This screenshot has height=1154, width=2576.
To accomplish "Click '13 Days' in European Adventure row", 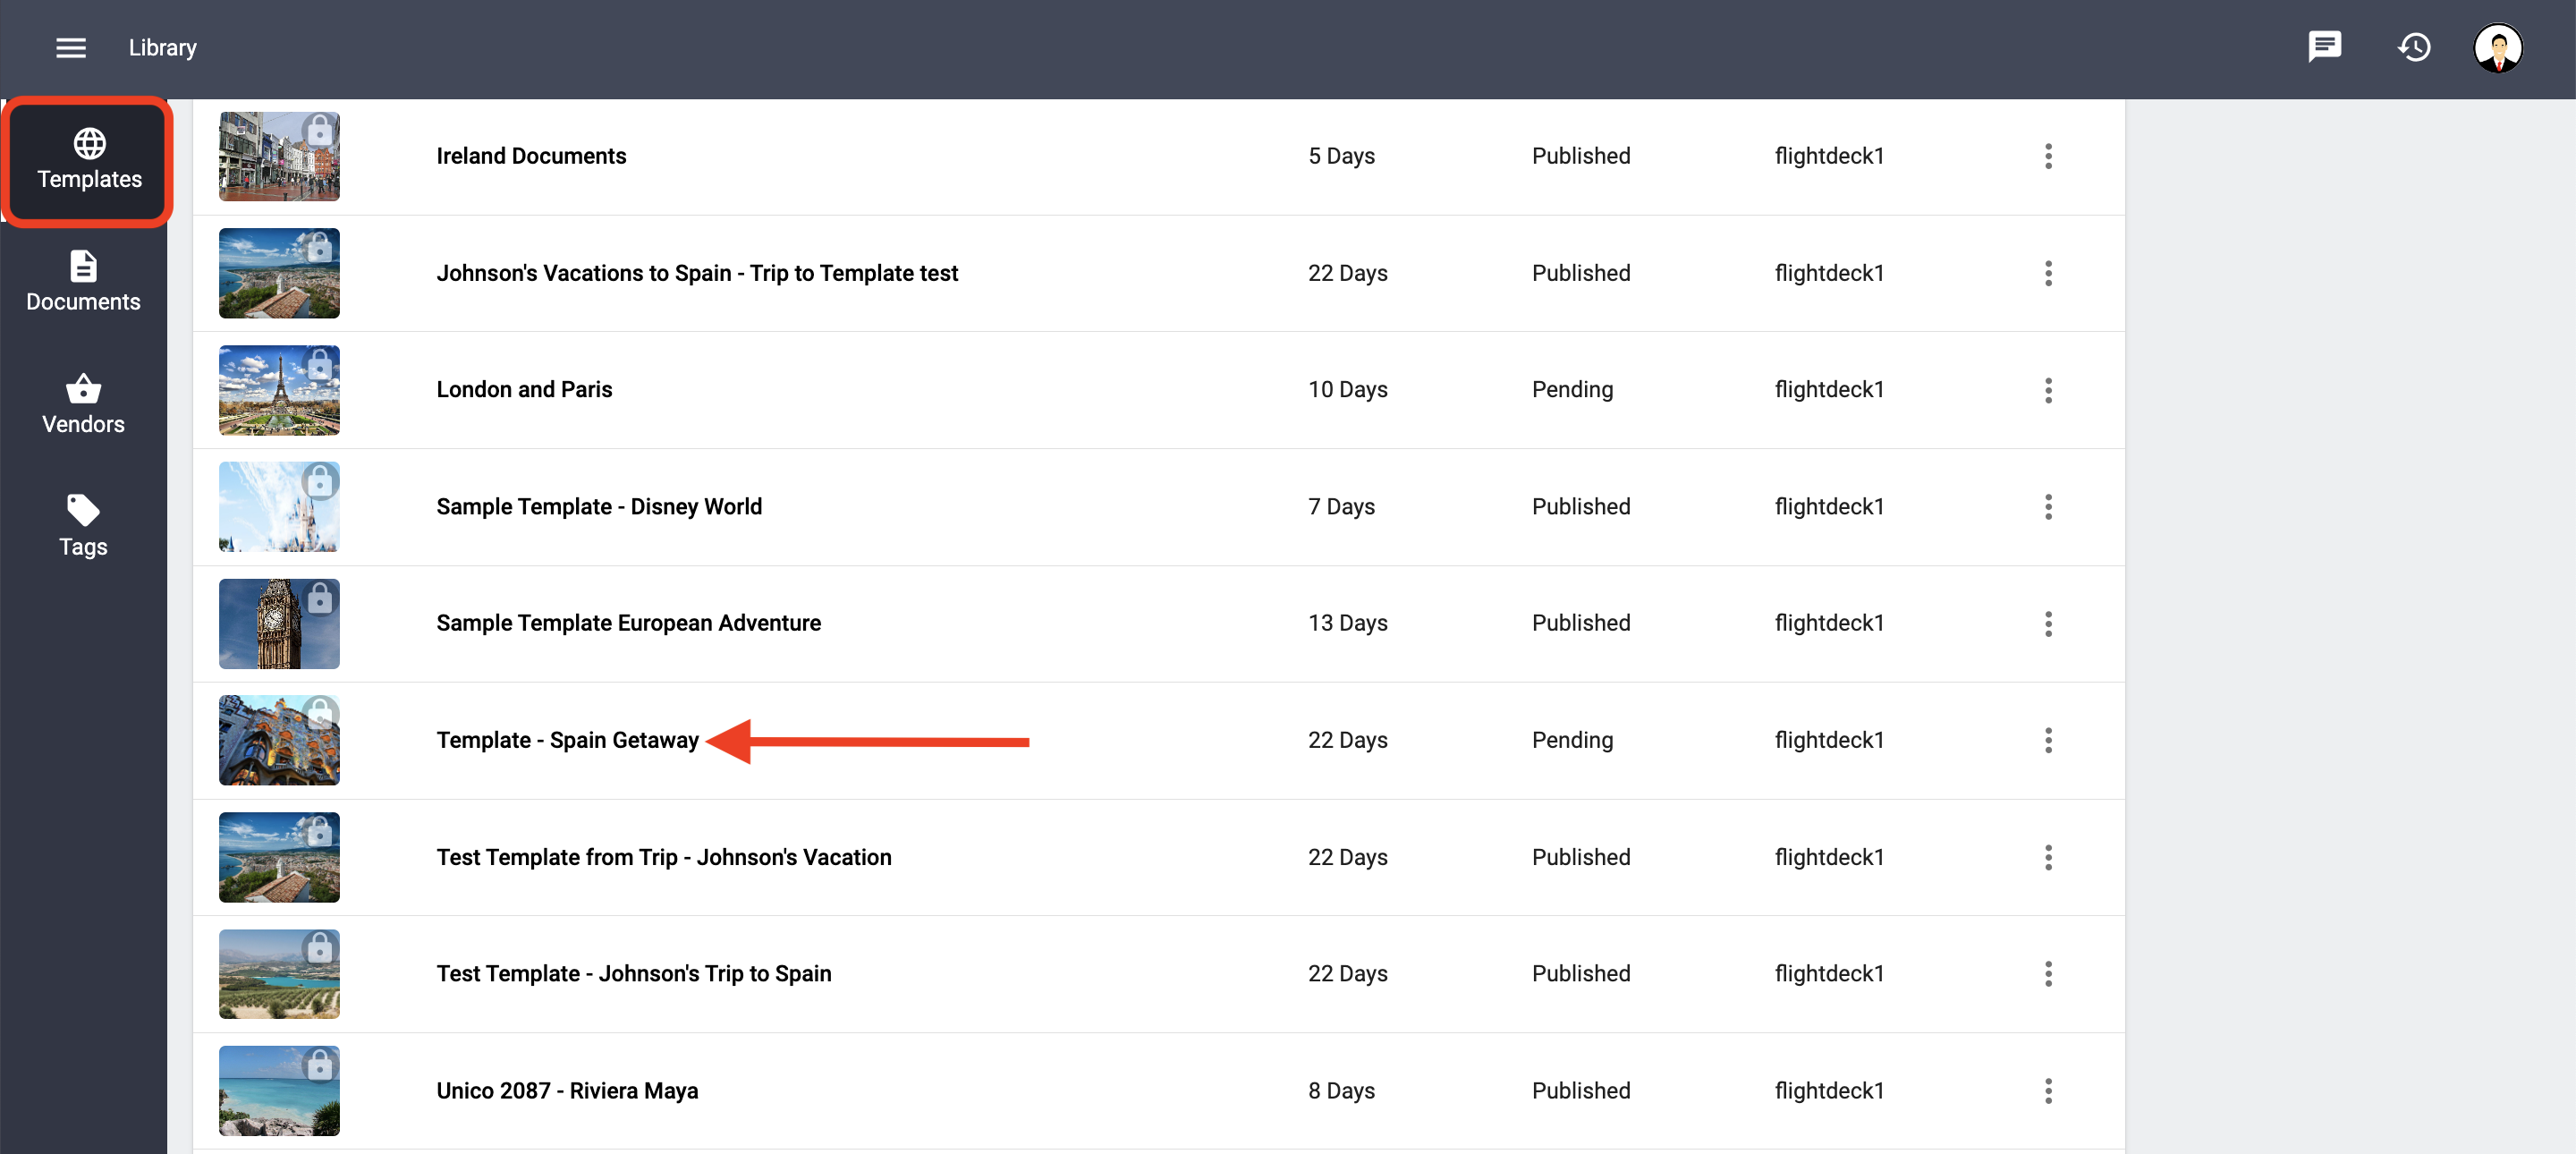I will pyautogui.click(x=1347, y=624).
